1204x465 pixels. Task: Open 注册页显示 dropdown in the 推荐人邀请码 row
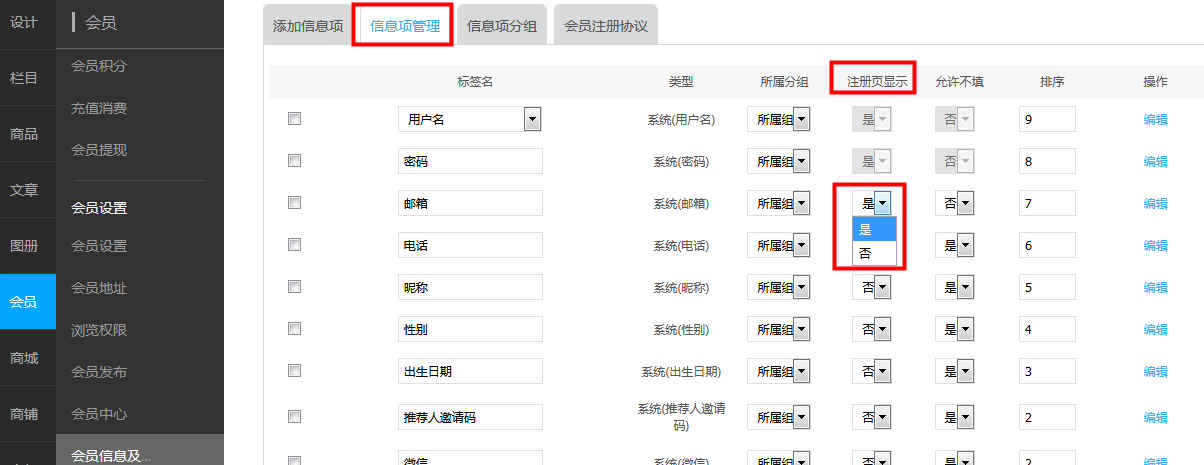871,417
